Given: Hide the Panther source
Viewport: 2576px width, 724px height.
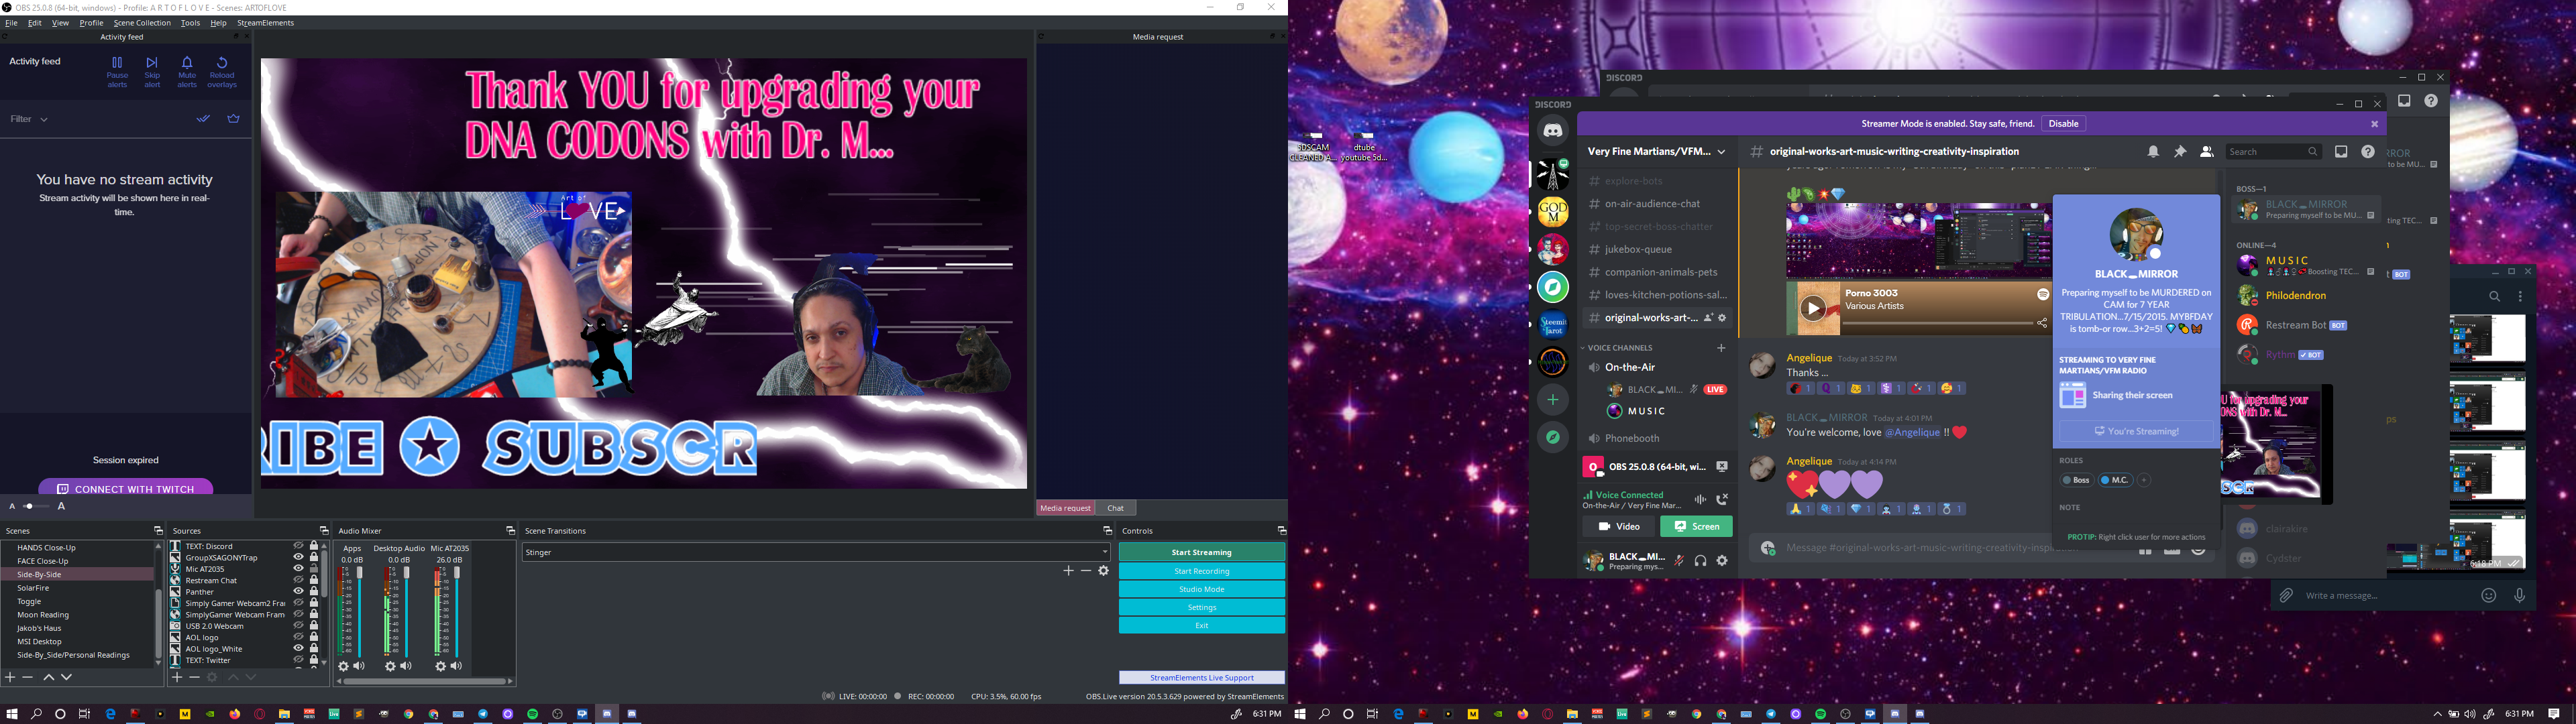Looking at the screenshot, I should point(298,592).
